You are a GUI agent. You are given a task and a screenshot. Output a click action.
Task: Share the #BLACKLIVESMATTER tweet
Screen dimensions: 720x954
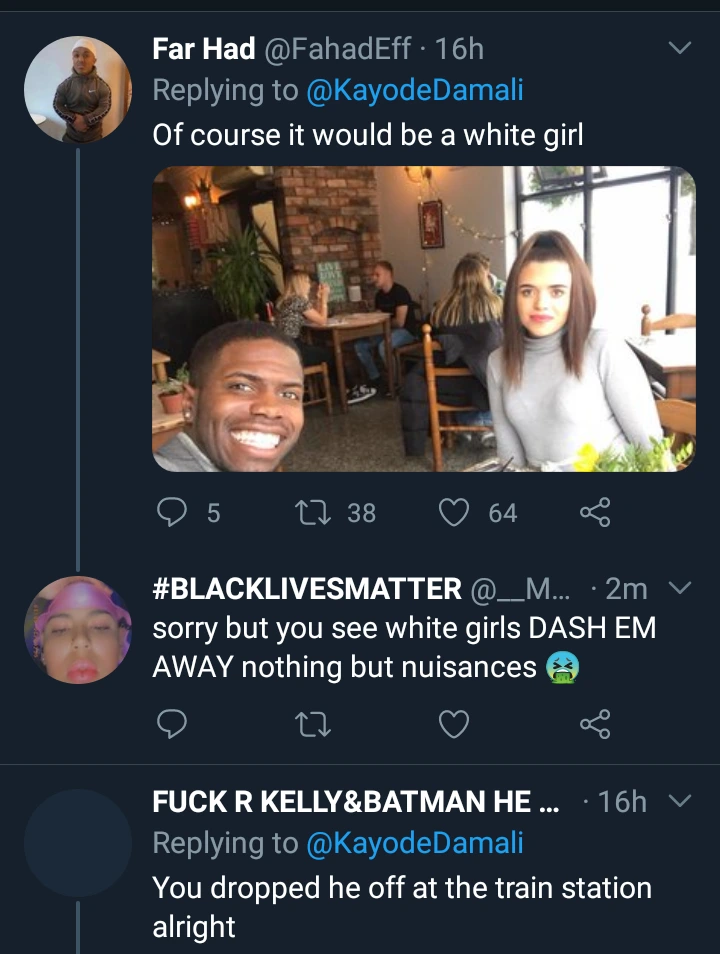coord(595,722)
